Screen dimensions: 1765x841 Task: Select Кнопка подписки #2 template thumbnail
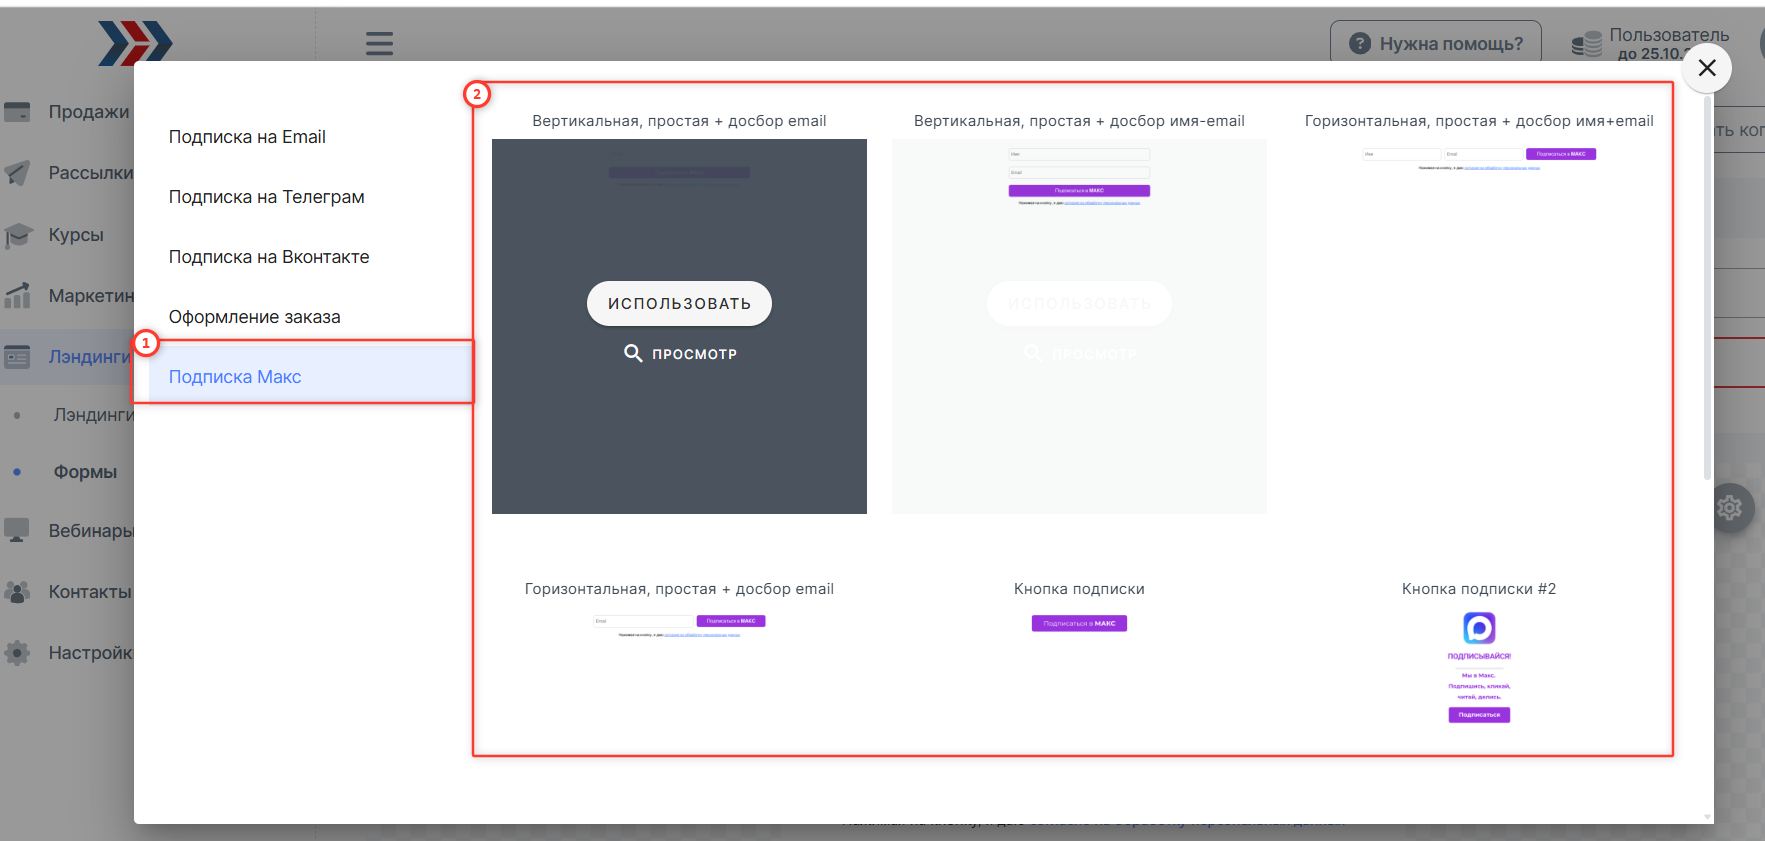[x=1479, y=667]
